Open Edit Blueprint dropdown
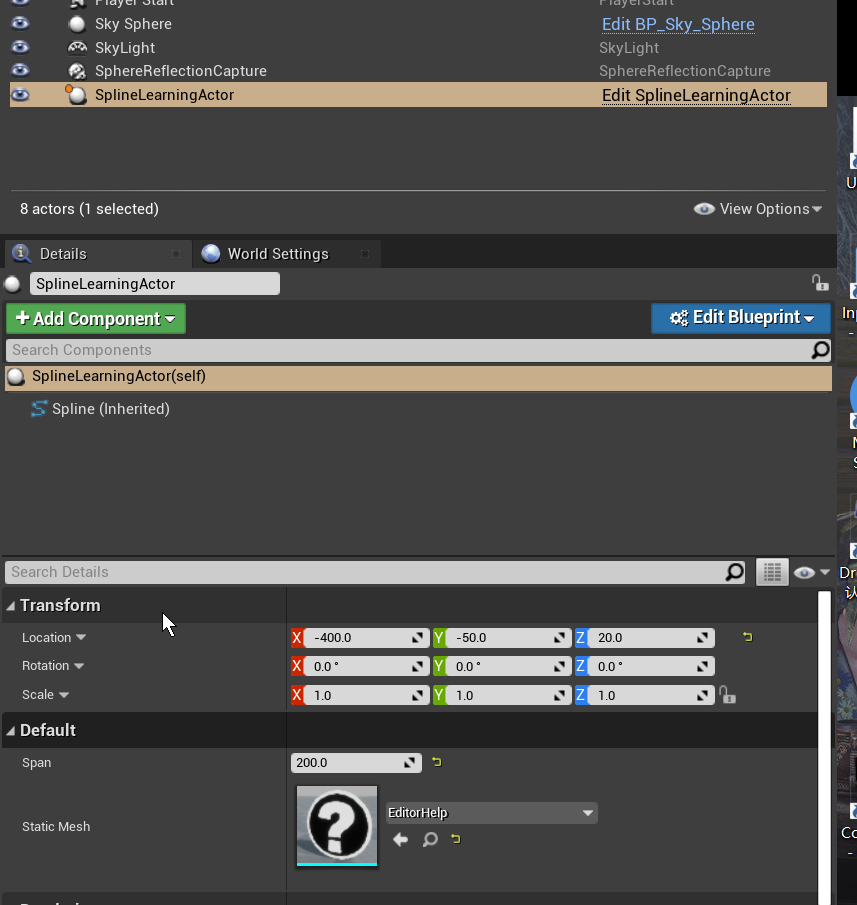The image size is (857, 905). point(741,318)
